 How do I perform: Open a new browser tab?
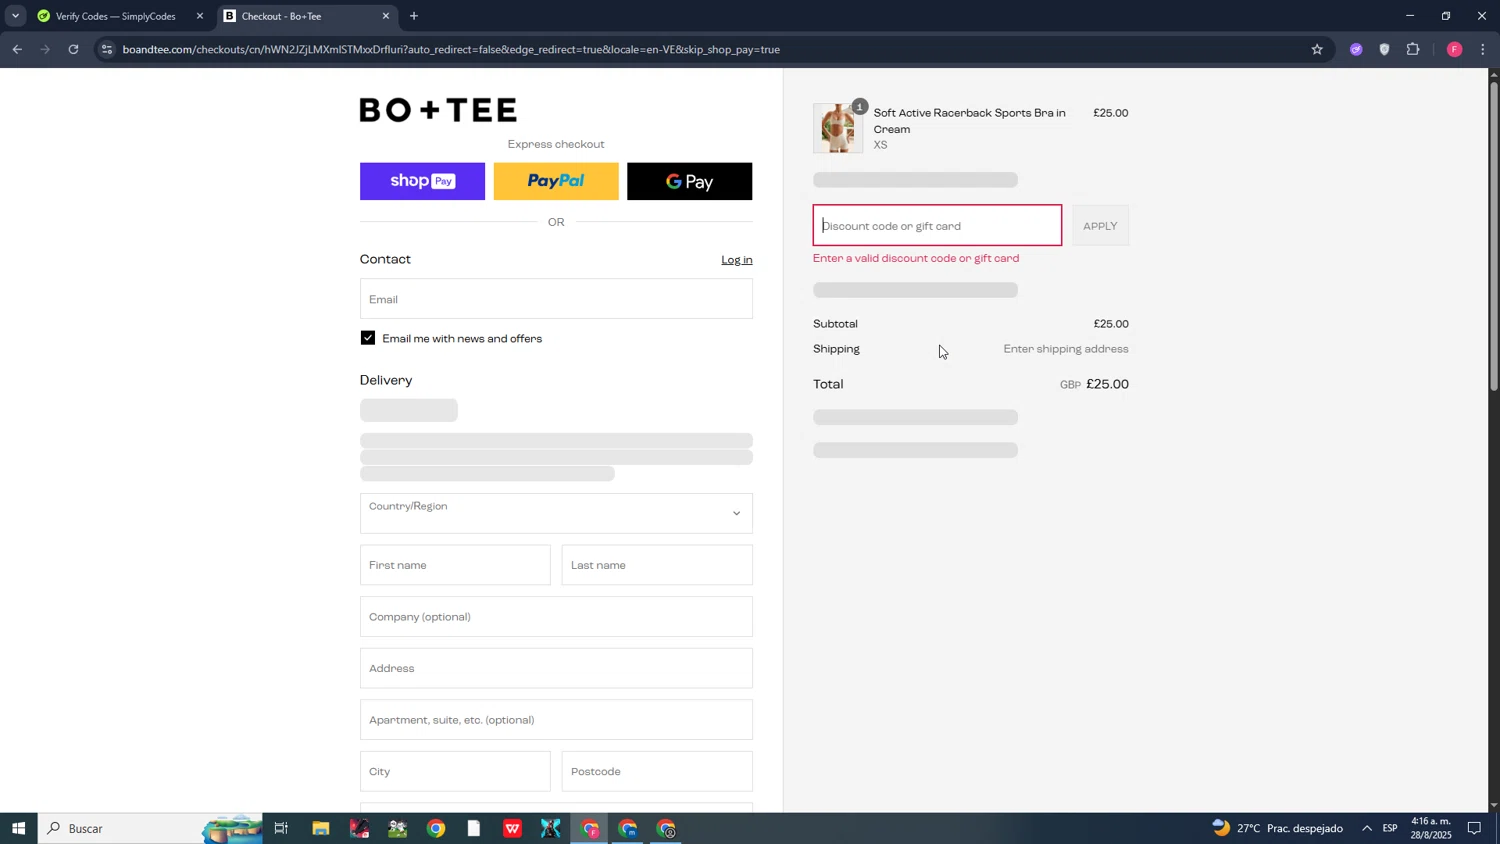tap(414, 16)
